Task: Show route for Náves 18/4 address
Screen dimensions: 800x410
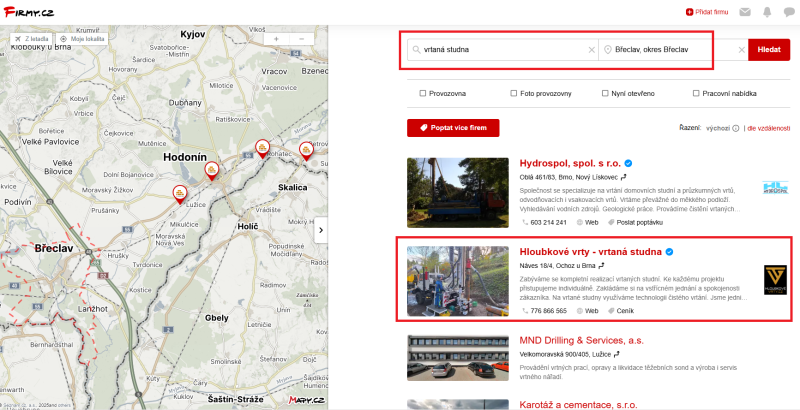Action: [602, 266]
